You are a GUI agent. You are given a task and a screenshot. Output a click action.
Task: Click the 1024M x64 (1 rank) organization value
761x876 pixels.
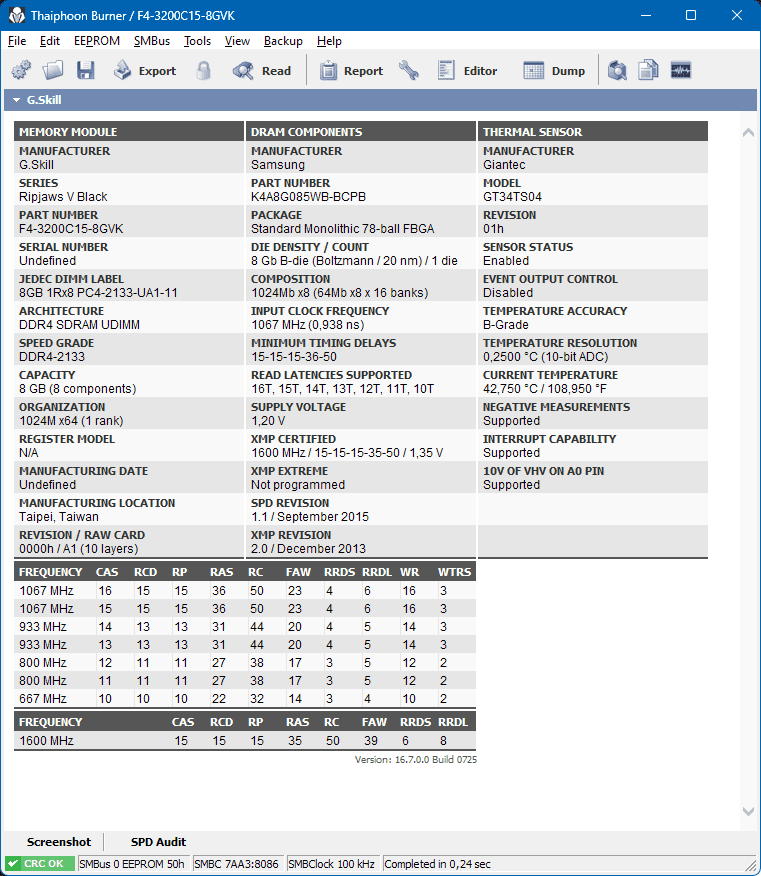pos(72,421)
